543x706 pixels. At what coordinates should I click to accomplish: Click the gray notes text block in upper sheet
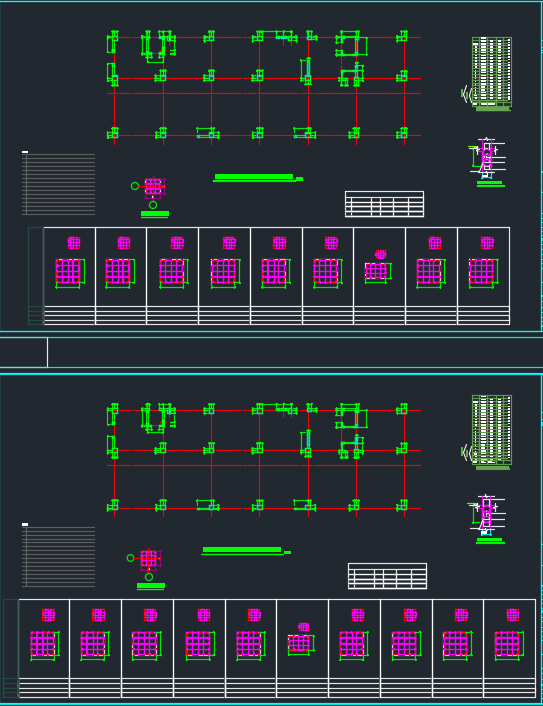pos(59,184)
